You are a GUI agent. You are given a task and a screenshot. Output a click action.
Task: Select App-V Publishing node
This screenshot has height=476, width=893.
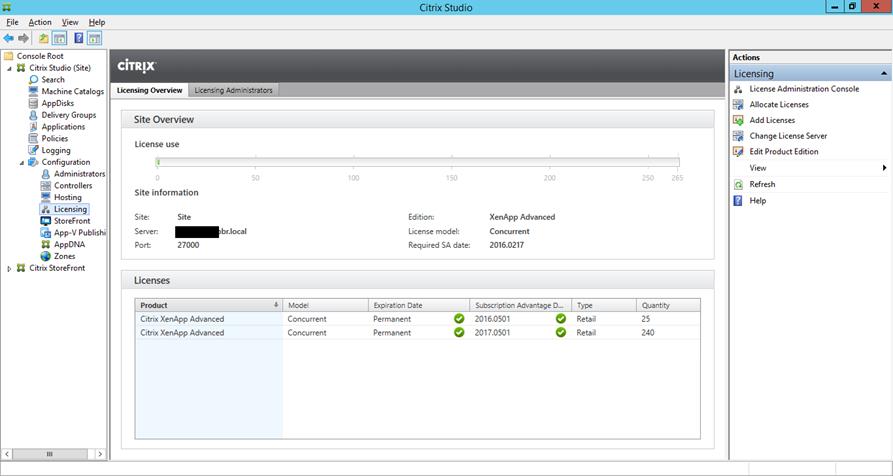click(79, 232)
